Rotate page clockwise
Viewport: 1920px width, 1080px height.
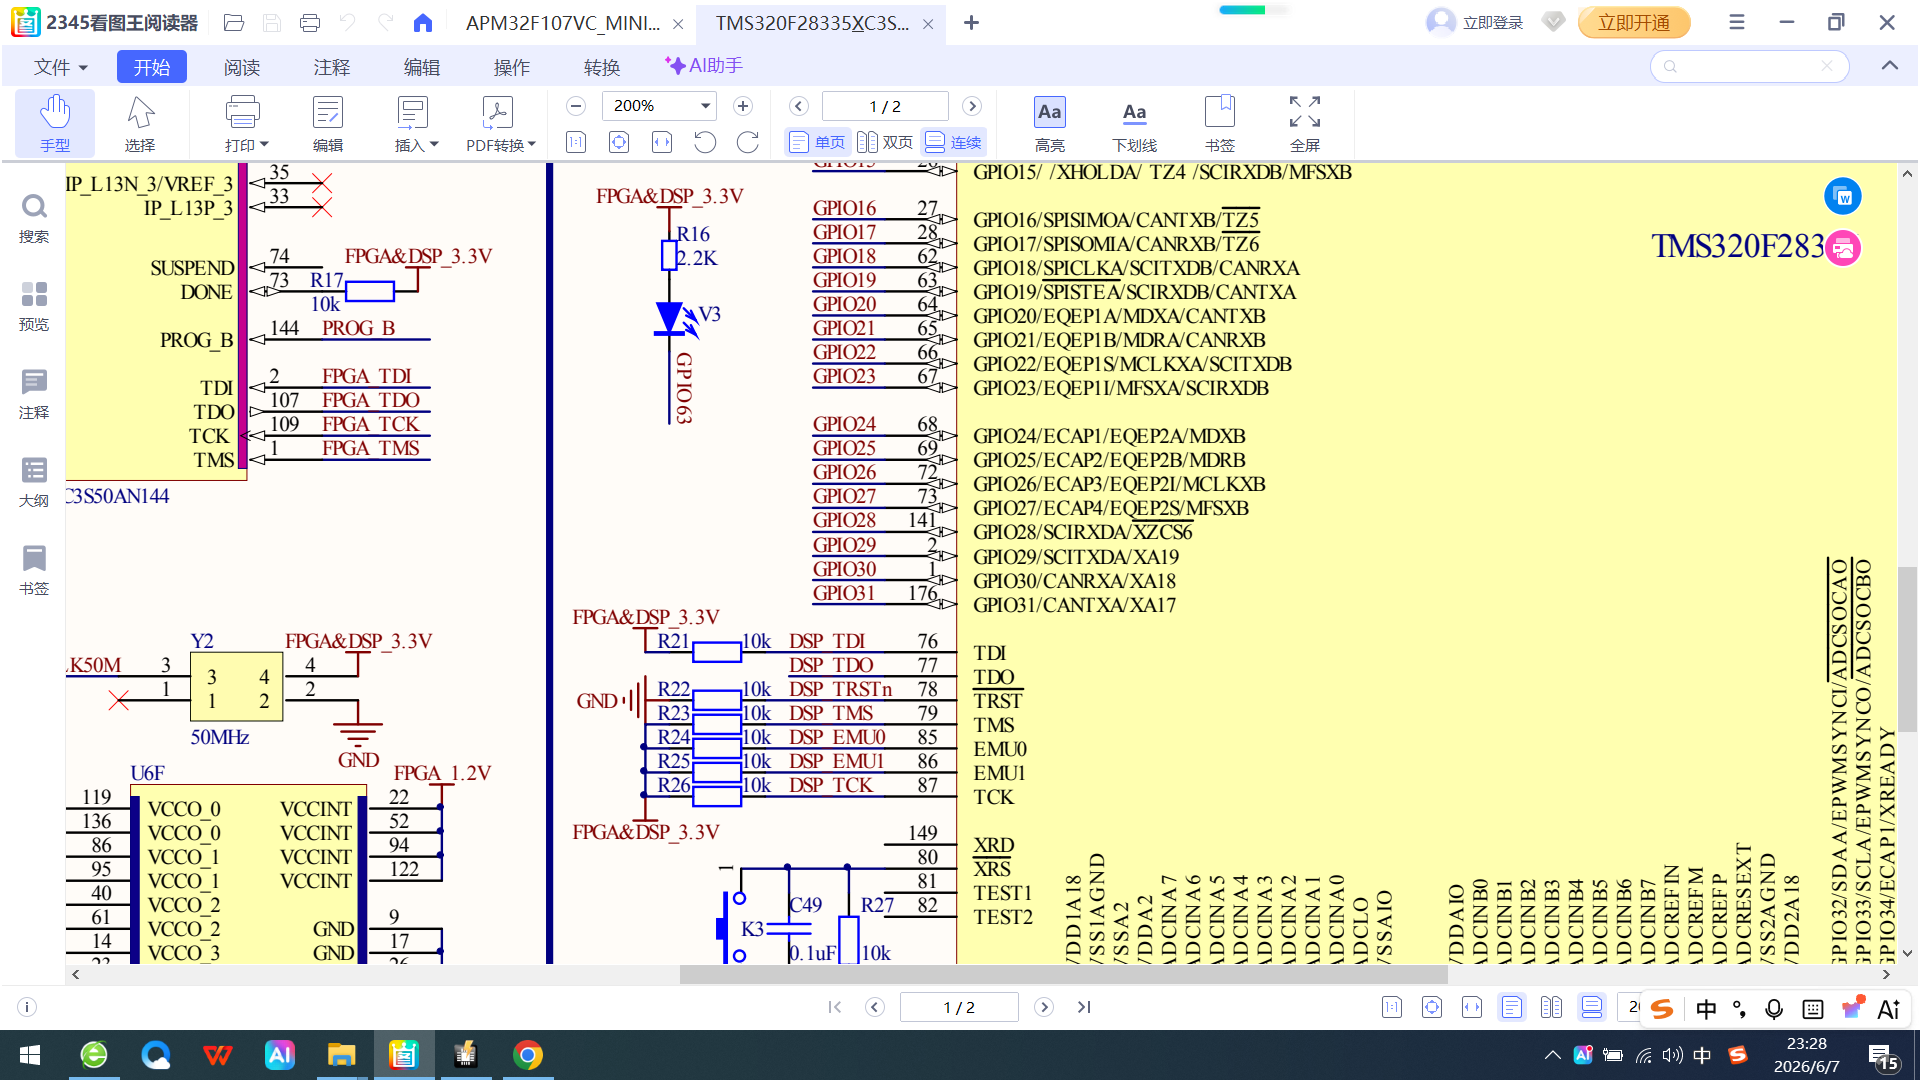(x=748, y=142)
